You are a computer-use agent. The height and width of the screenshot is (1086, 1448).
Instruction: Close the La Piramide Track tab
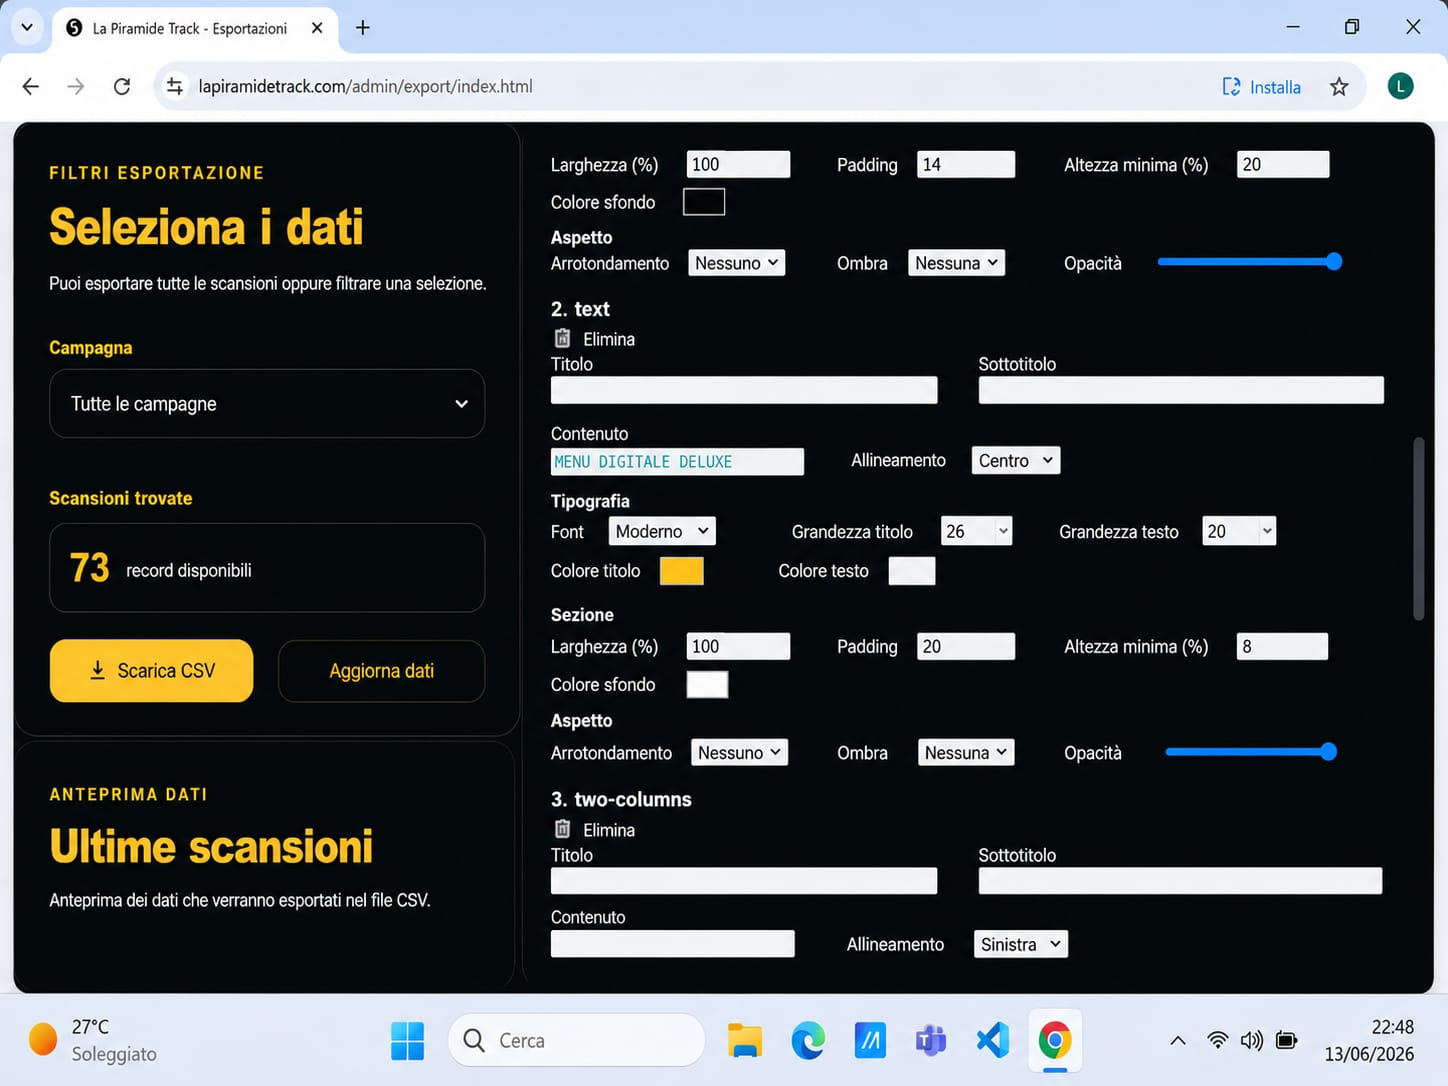tap(317, 28)
